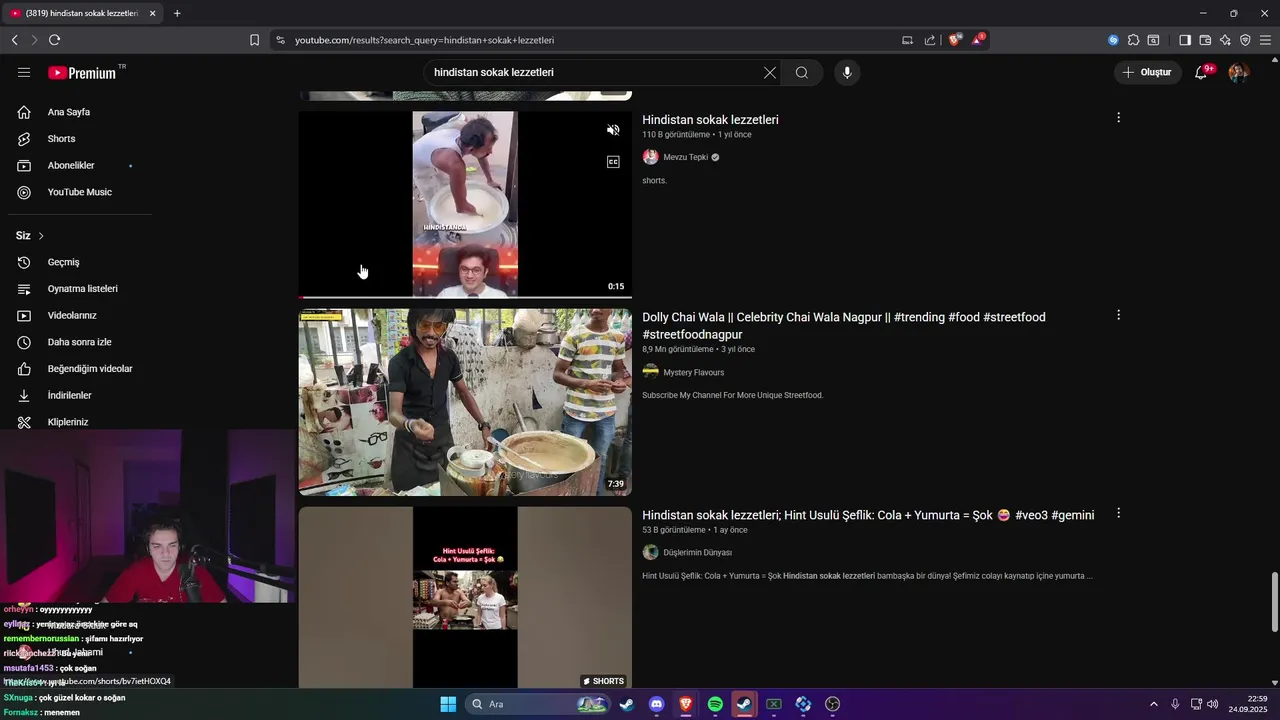The width and height of the screenshot is (1280, 720).
Task: Close the YouTube browser tab
Action: 153,13
